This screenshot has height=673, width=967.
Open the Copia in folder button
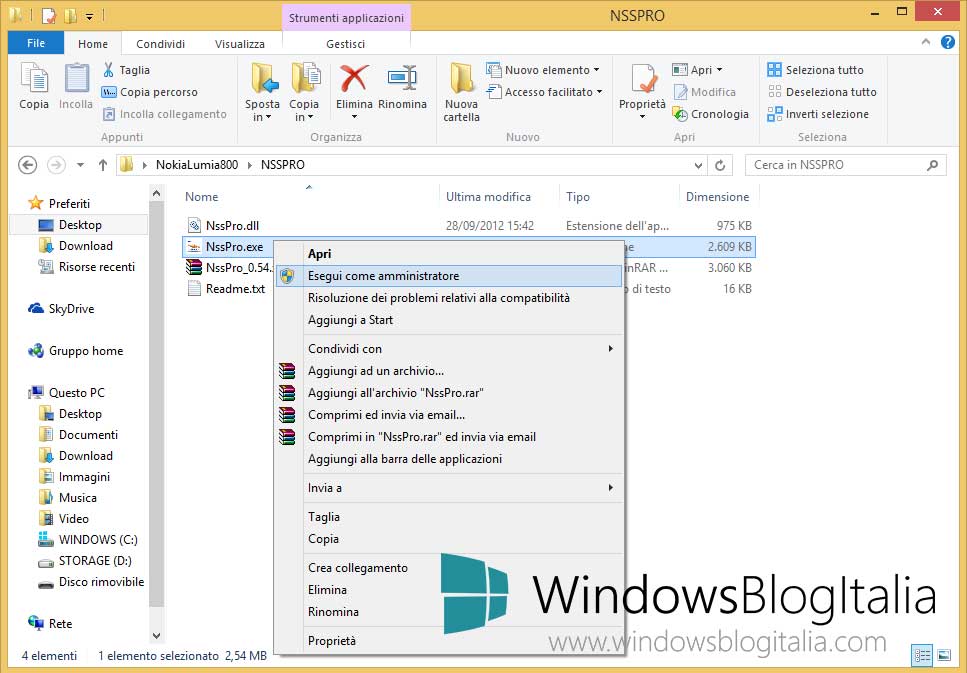pos(304,92)
